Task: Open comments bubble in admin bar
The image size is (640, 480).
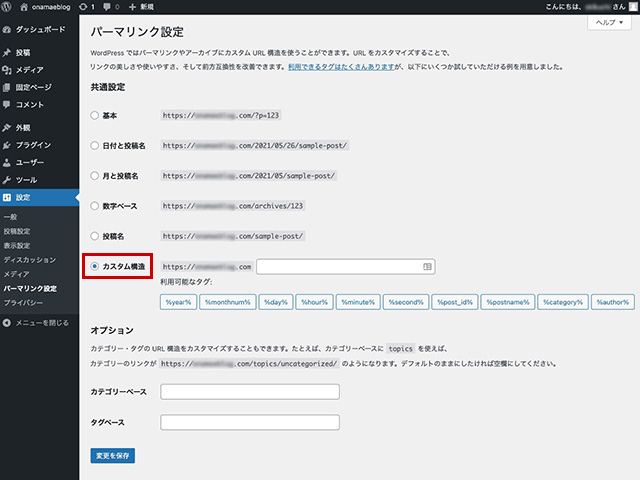Action: [111, 7]
